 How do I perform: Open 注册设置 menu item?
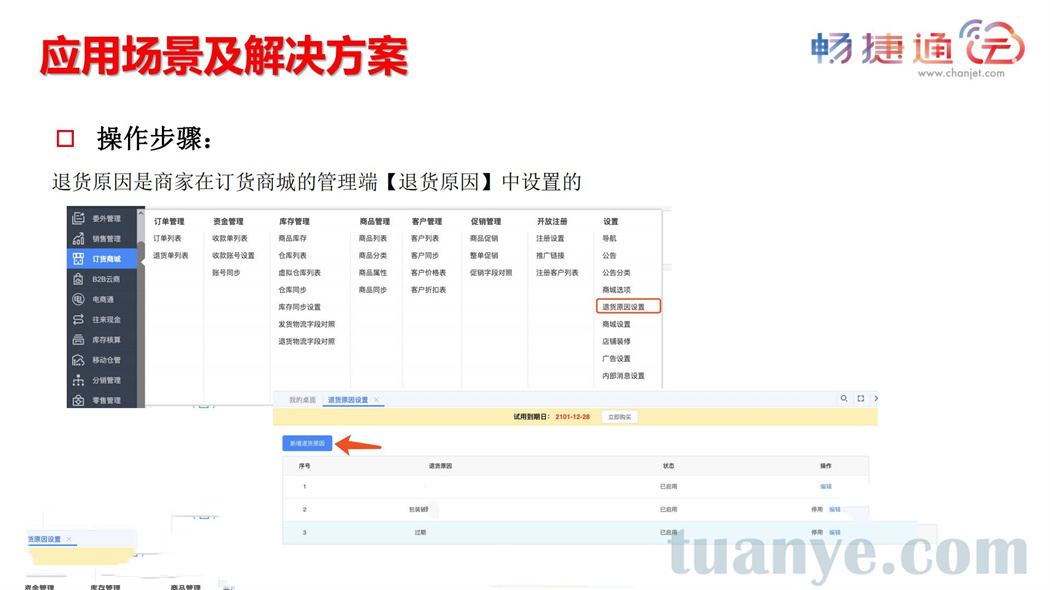550,238
